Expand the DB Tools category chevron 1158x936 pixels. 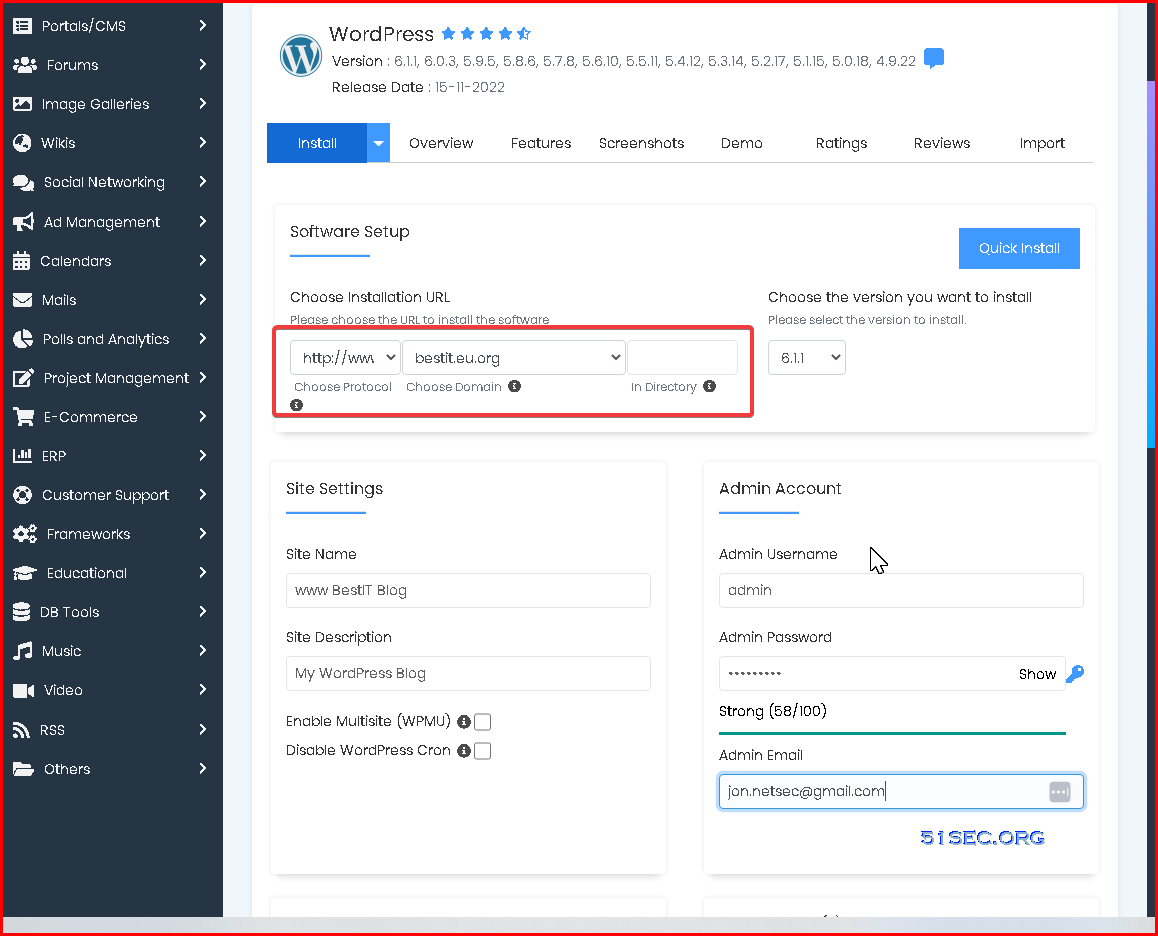(x=202, y=612)
